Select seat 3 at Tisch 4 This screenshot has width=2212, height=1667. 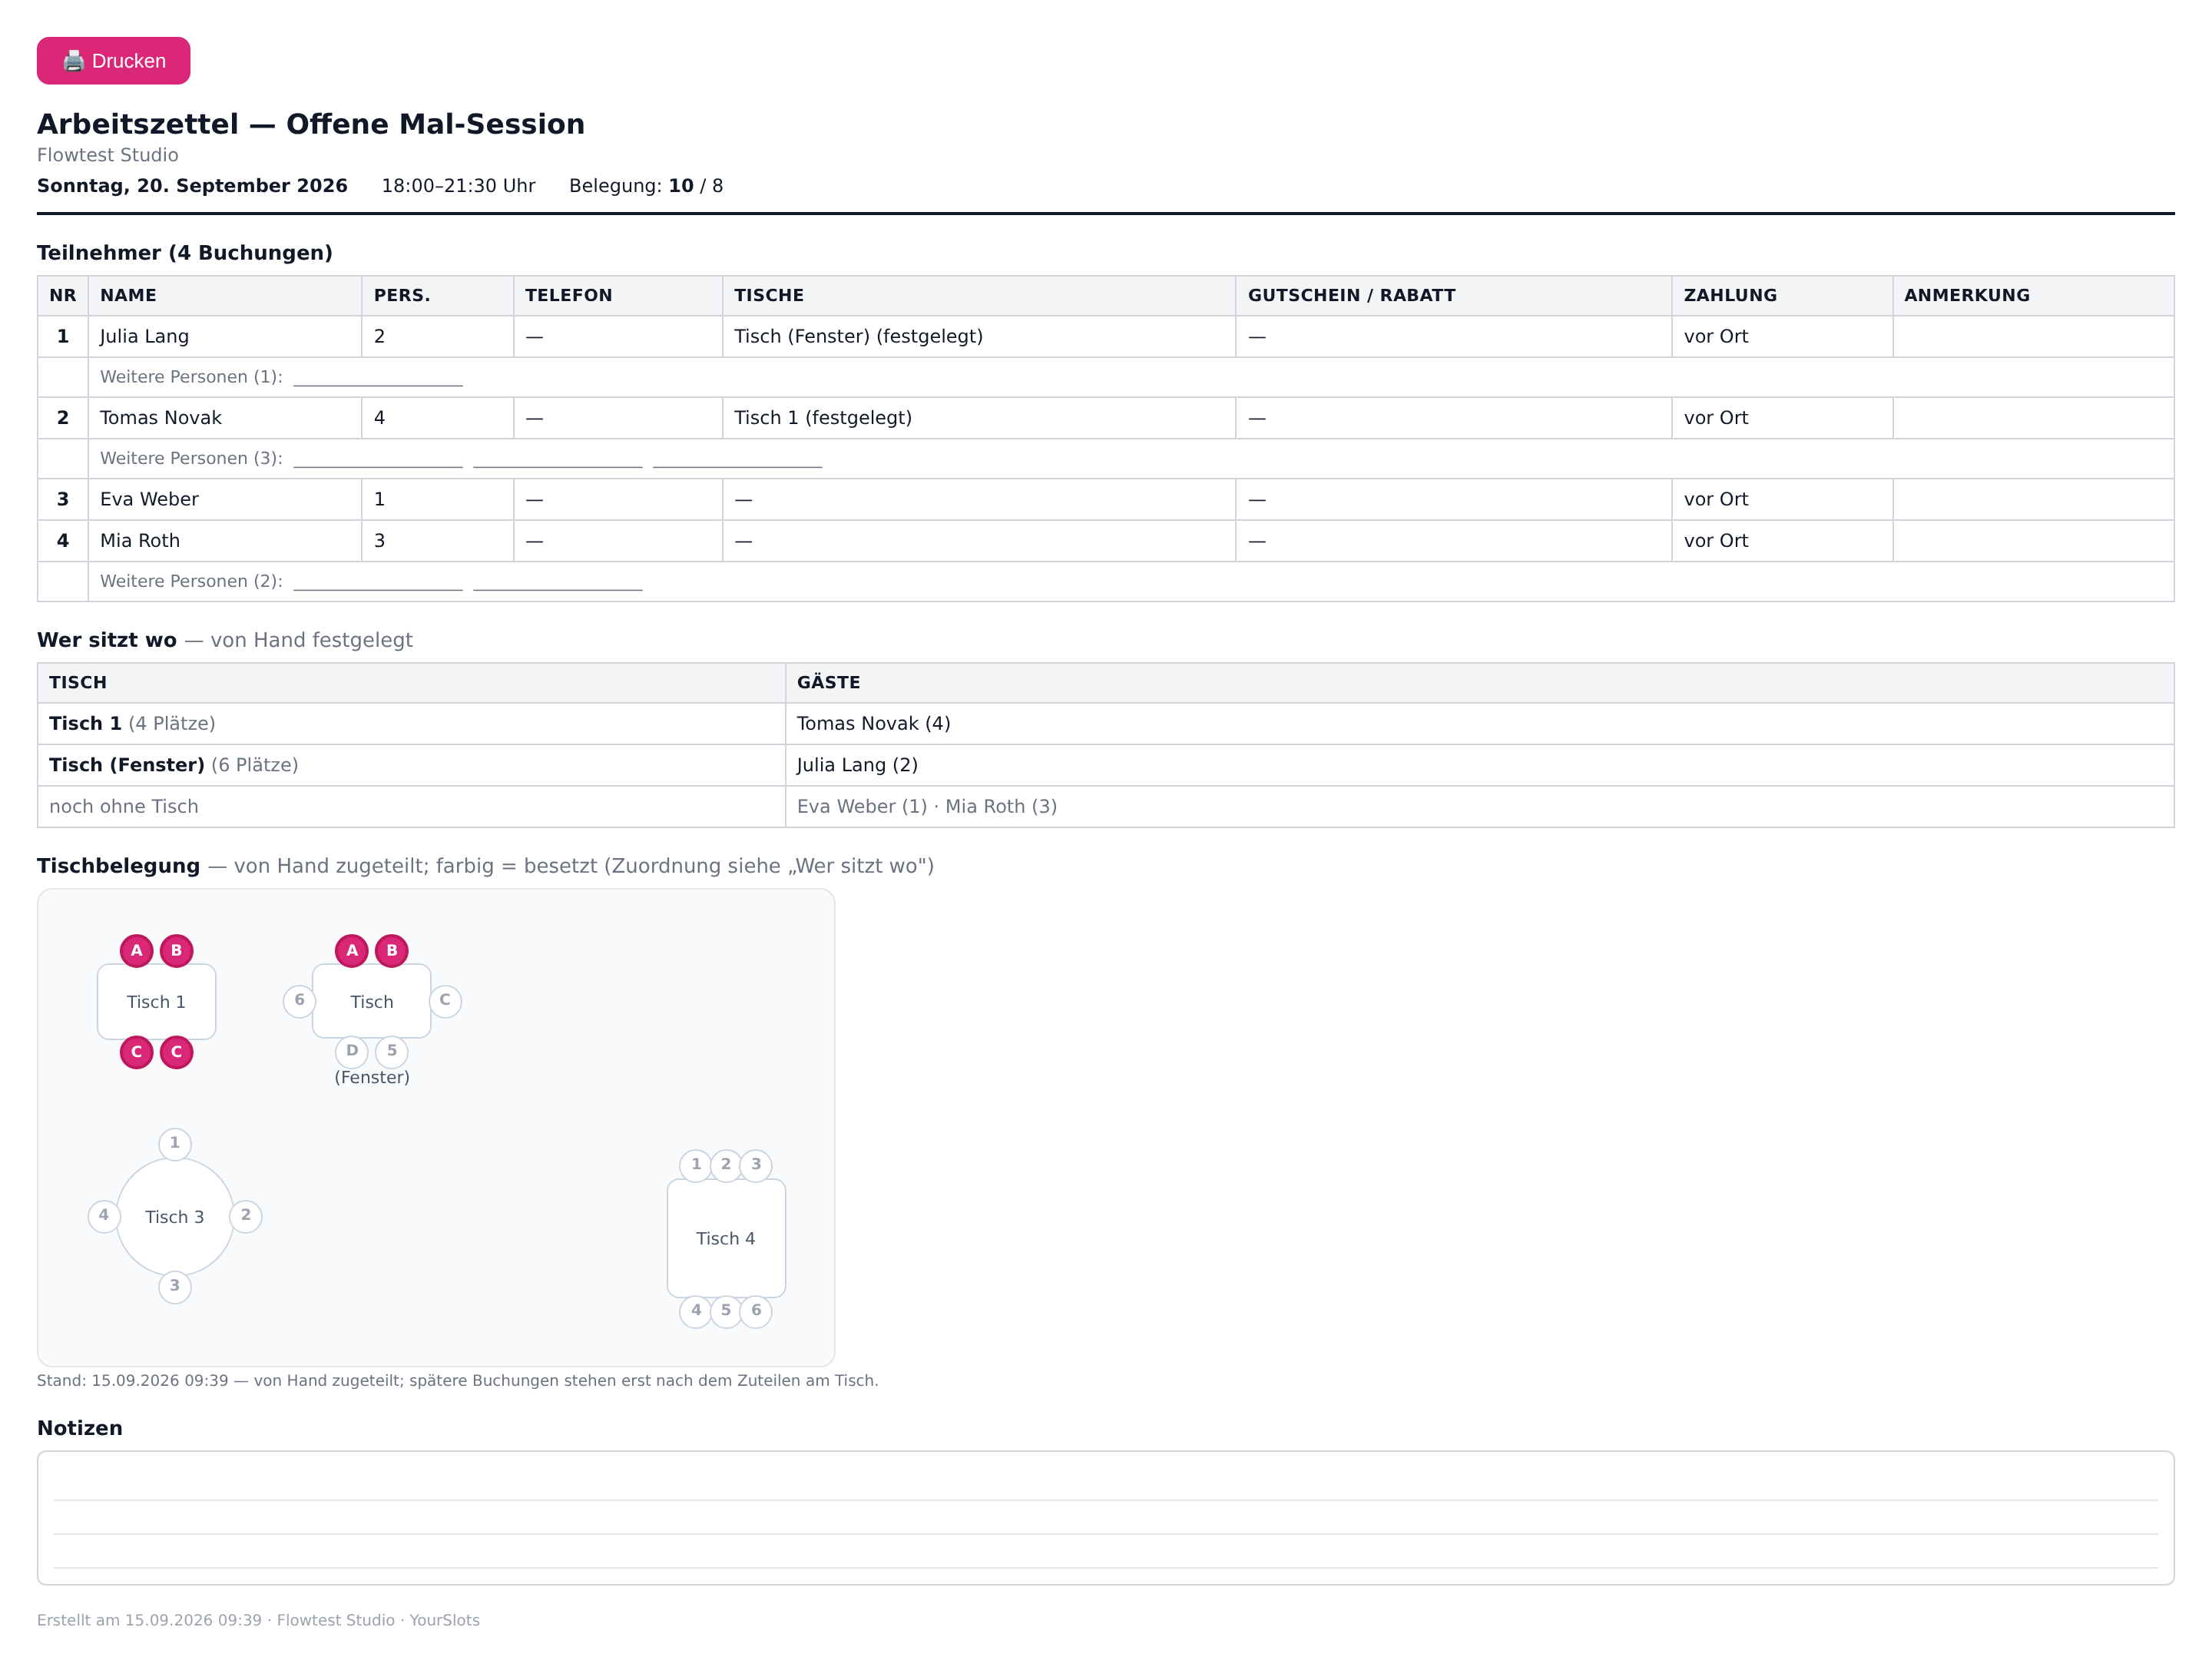(x=756, y=1165)
